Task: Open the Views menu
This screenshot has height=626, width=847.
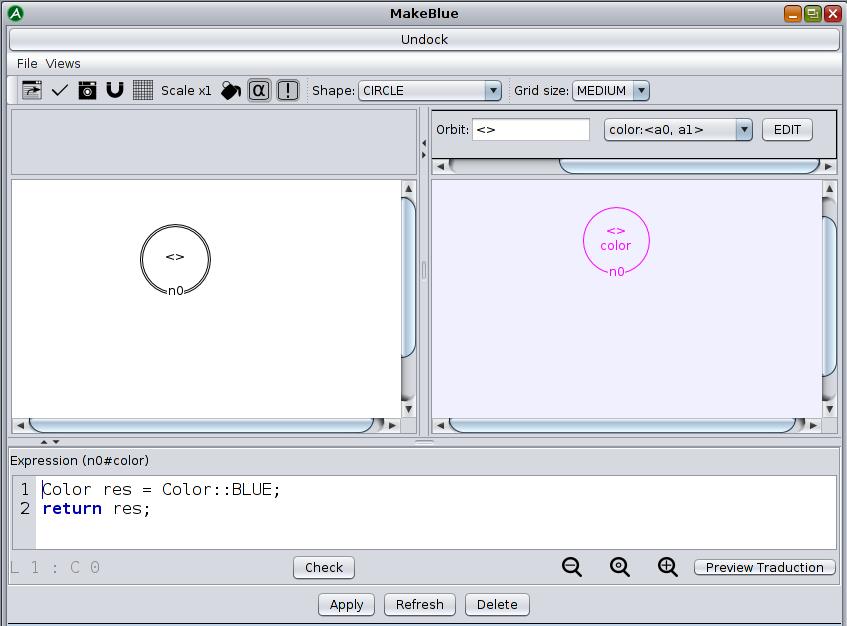Action: [x=63, y=64]
